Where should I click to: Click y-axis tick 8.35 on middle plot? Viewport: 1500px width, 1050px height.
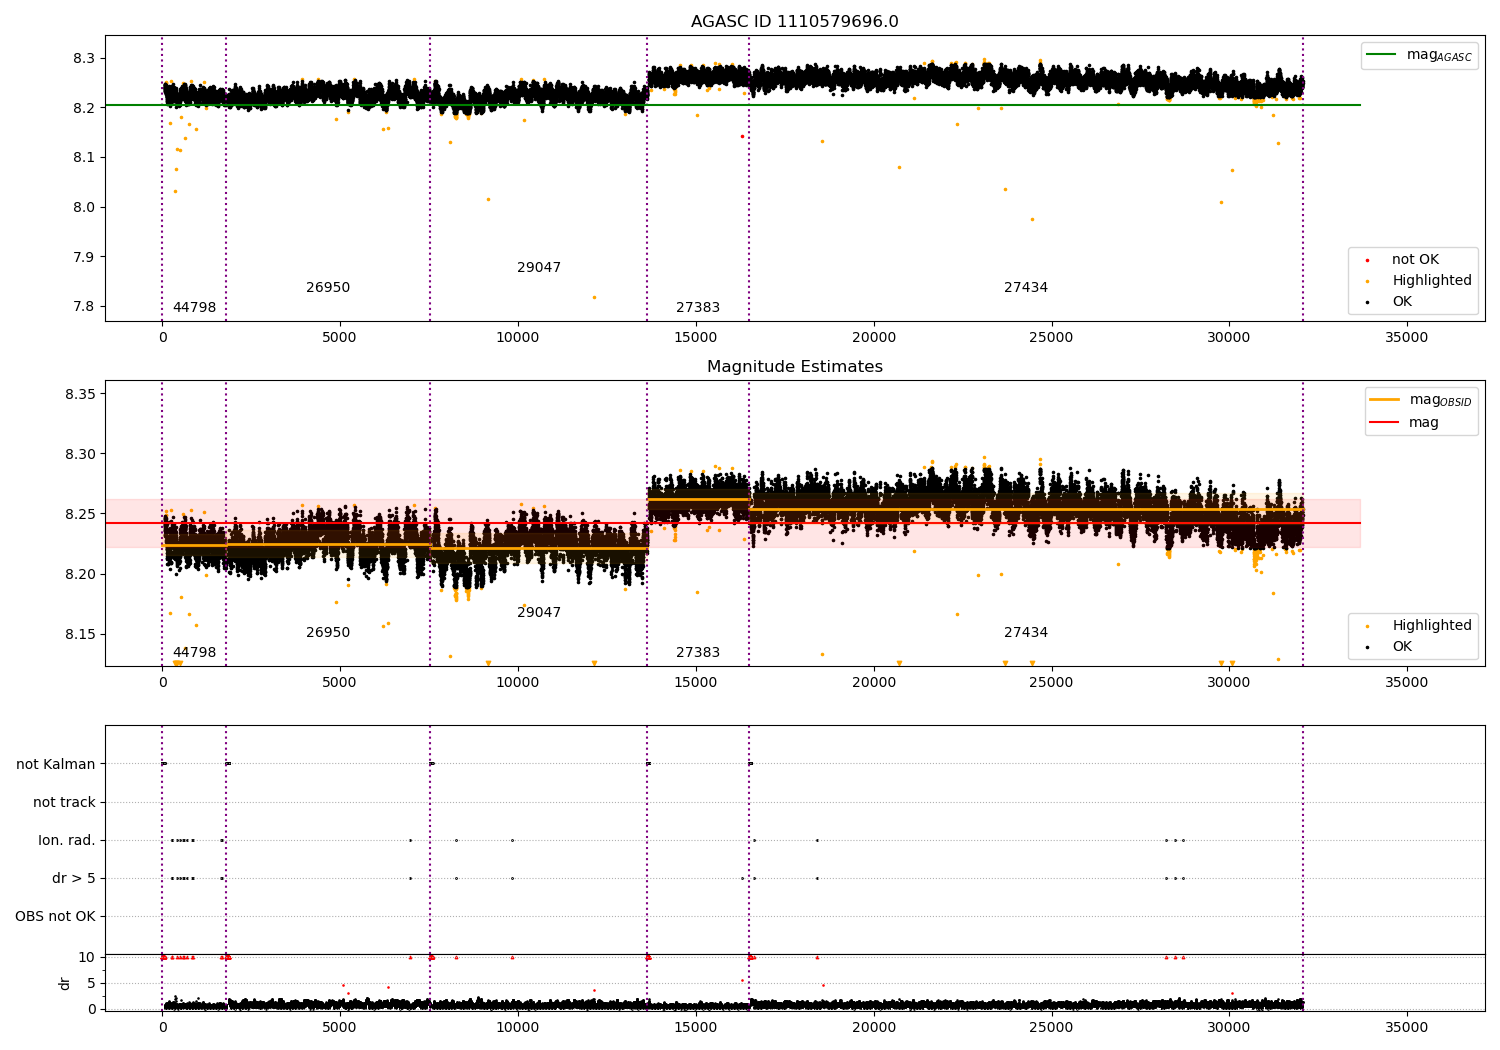[80, 395]
